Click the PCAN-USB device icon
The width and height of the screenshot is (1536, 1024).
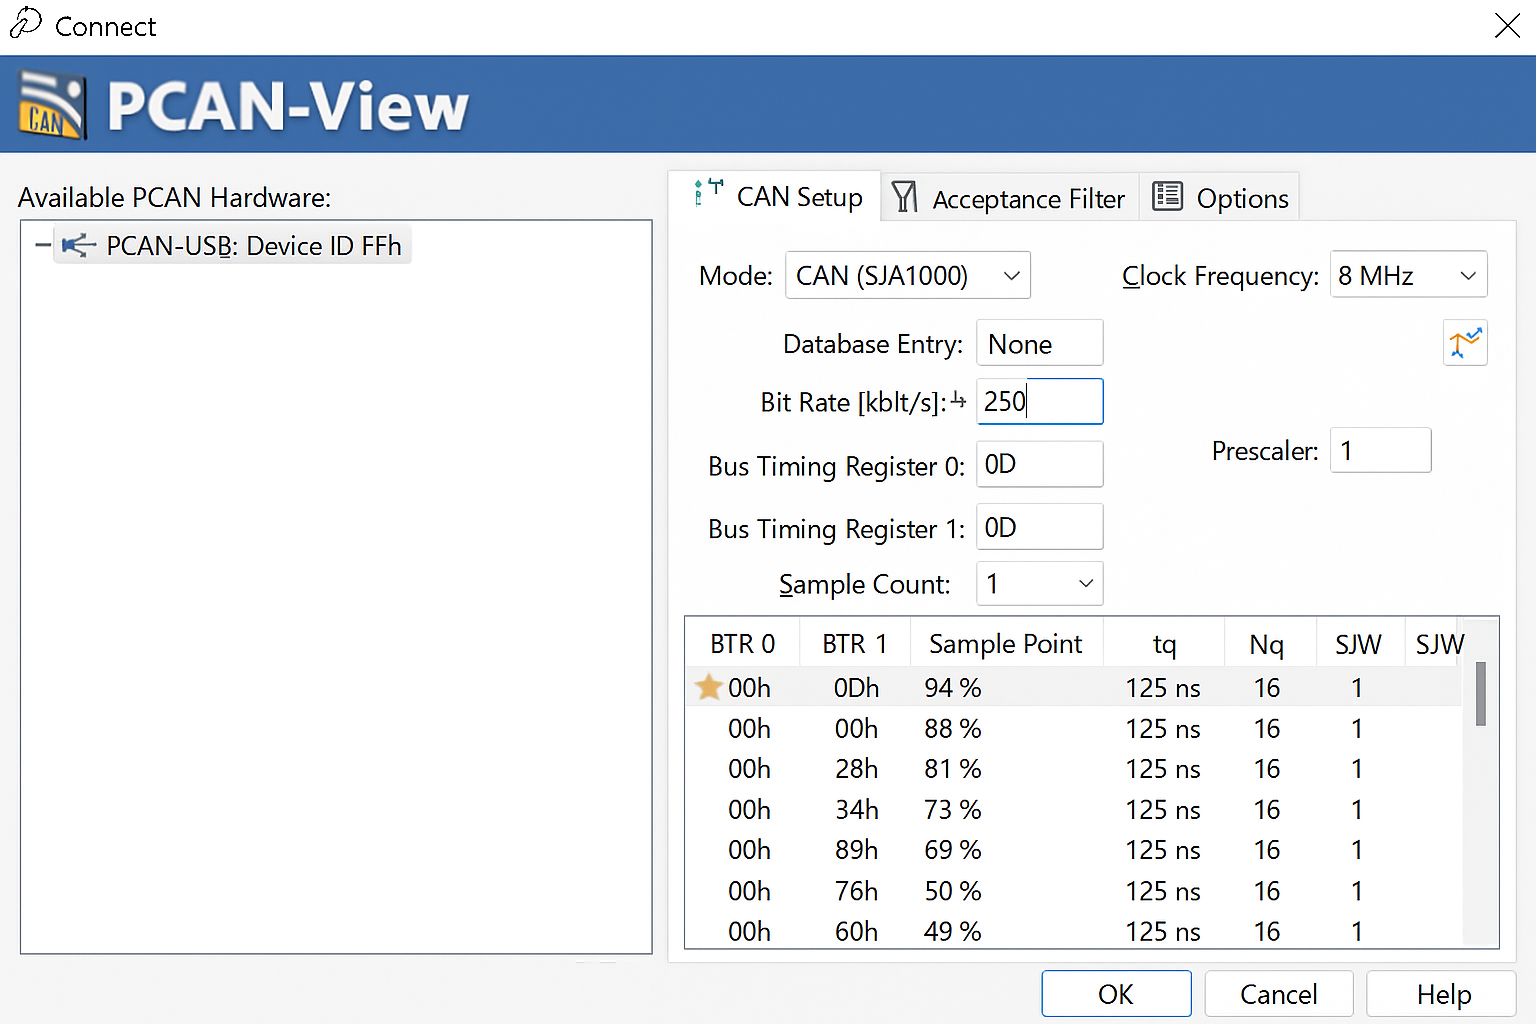pyautogui.click(x=78, y=245)
